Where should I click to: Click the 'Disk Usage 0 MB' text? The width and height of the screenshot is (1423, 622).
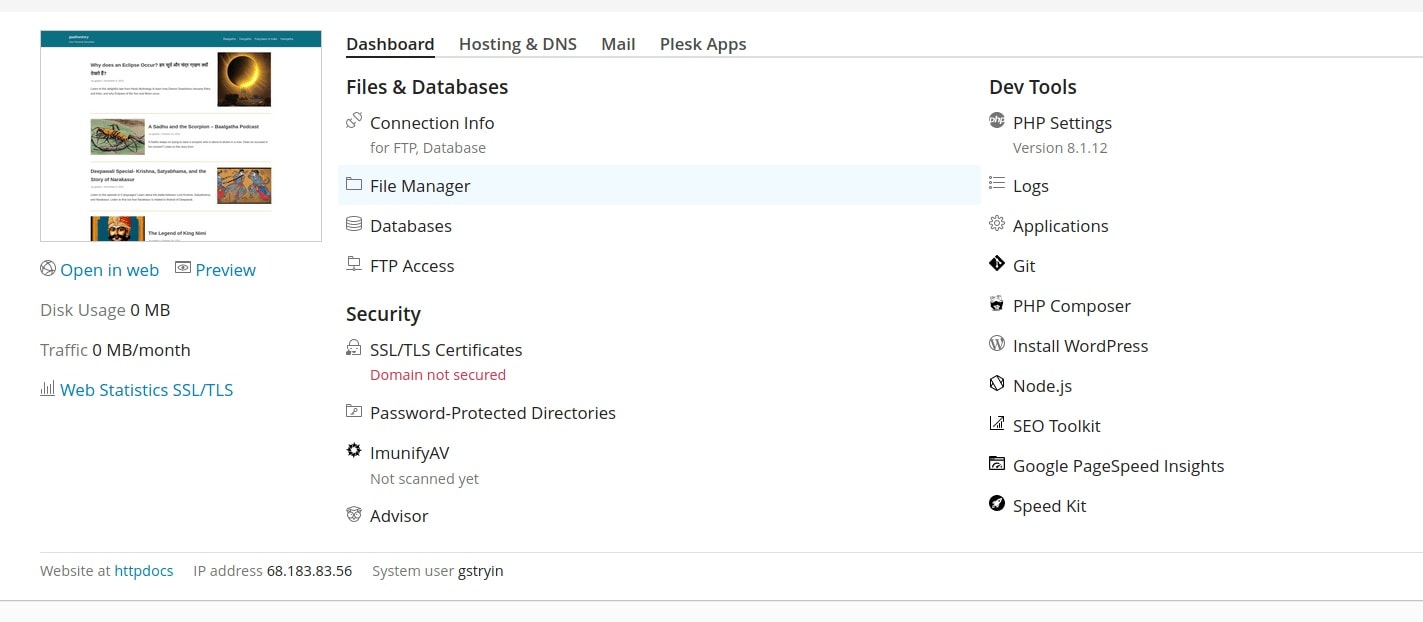tap(105, 310)
